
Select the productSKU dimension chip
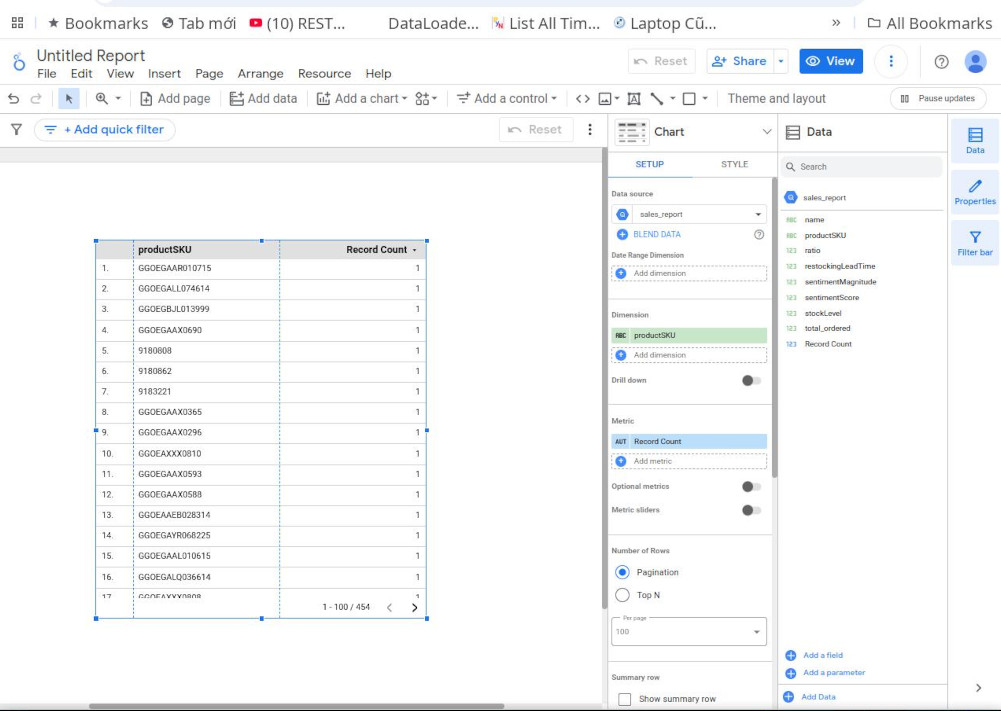[x=689, y=335]
